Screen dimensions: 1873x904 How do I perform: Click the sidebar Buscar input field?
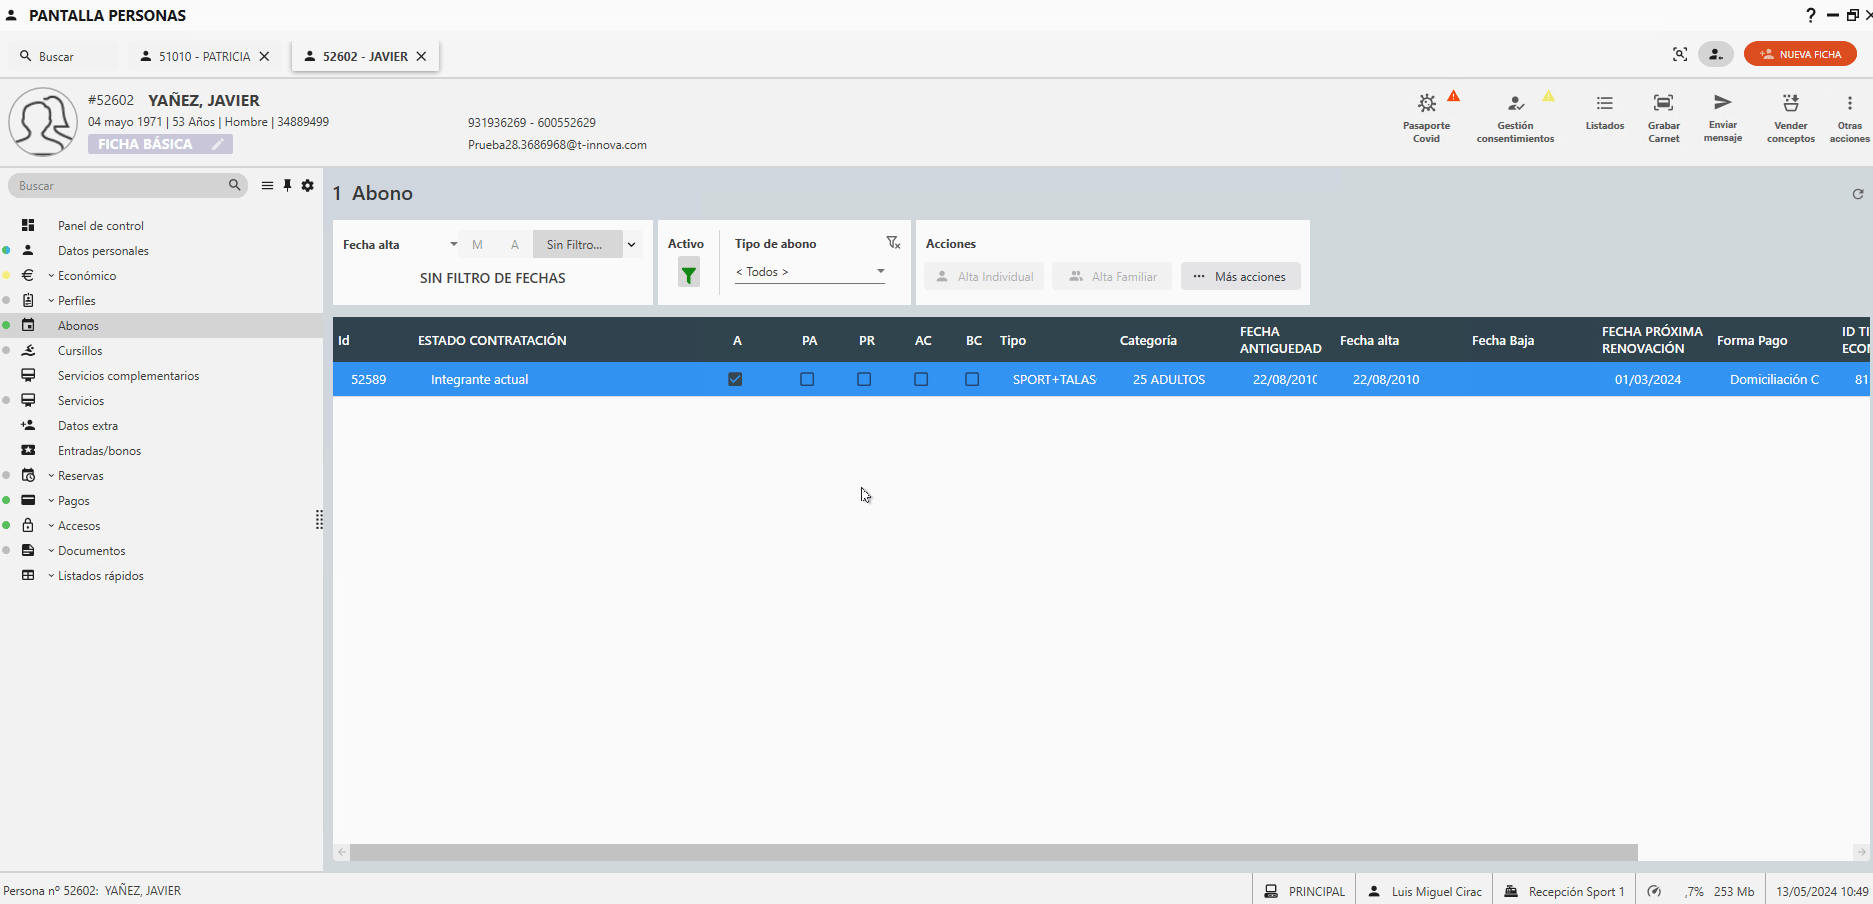[x=120, y=185]
